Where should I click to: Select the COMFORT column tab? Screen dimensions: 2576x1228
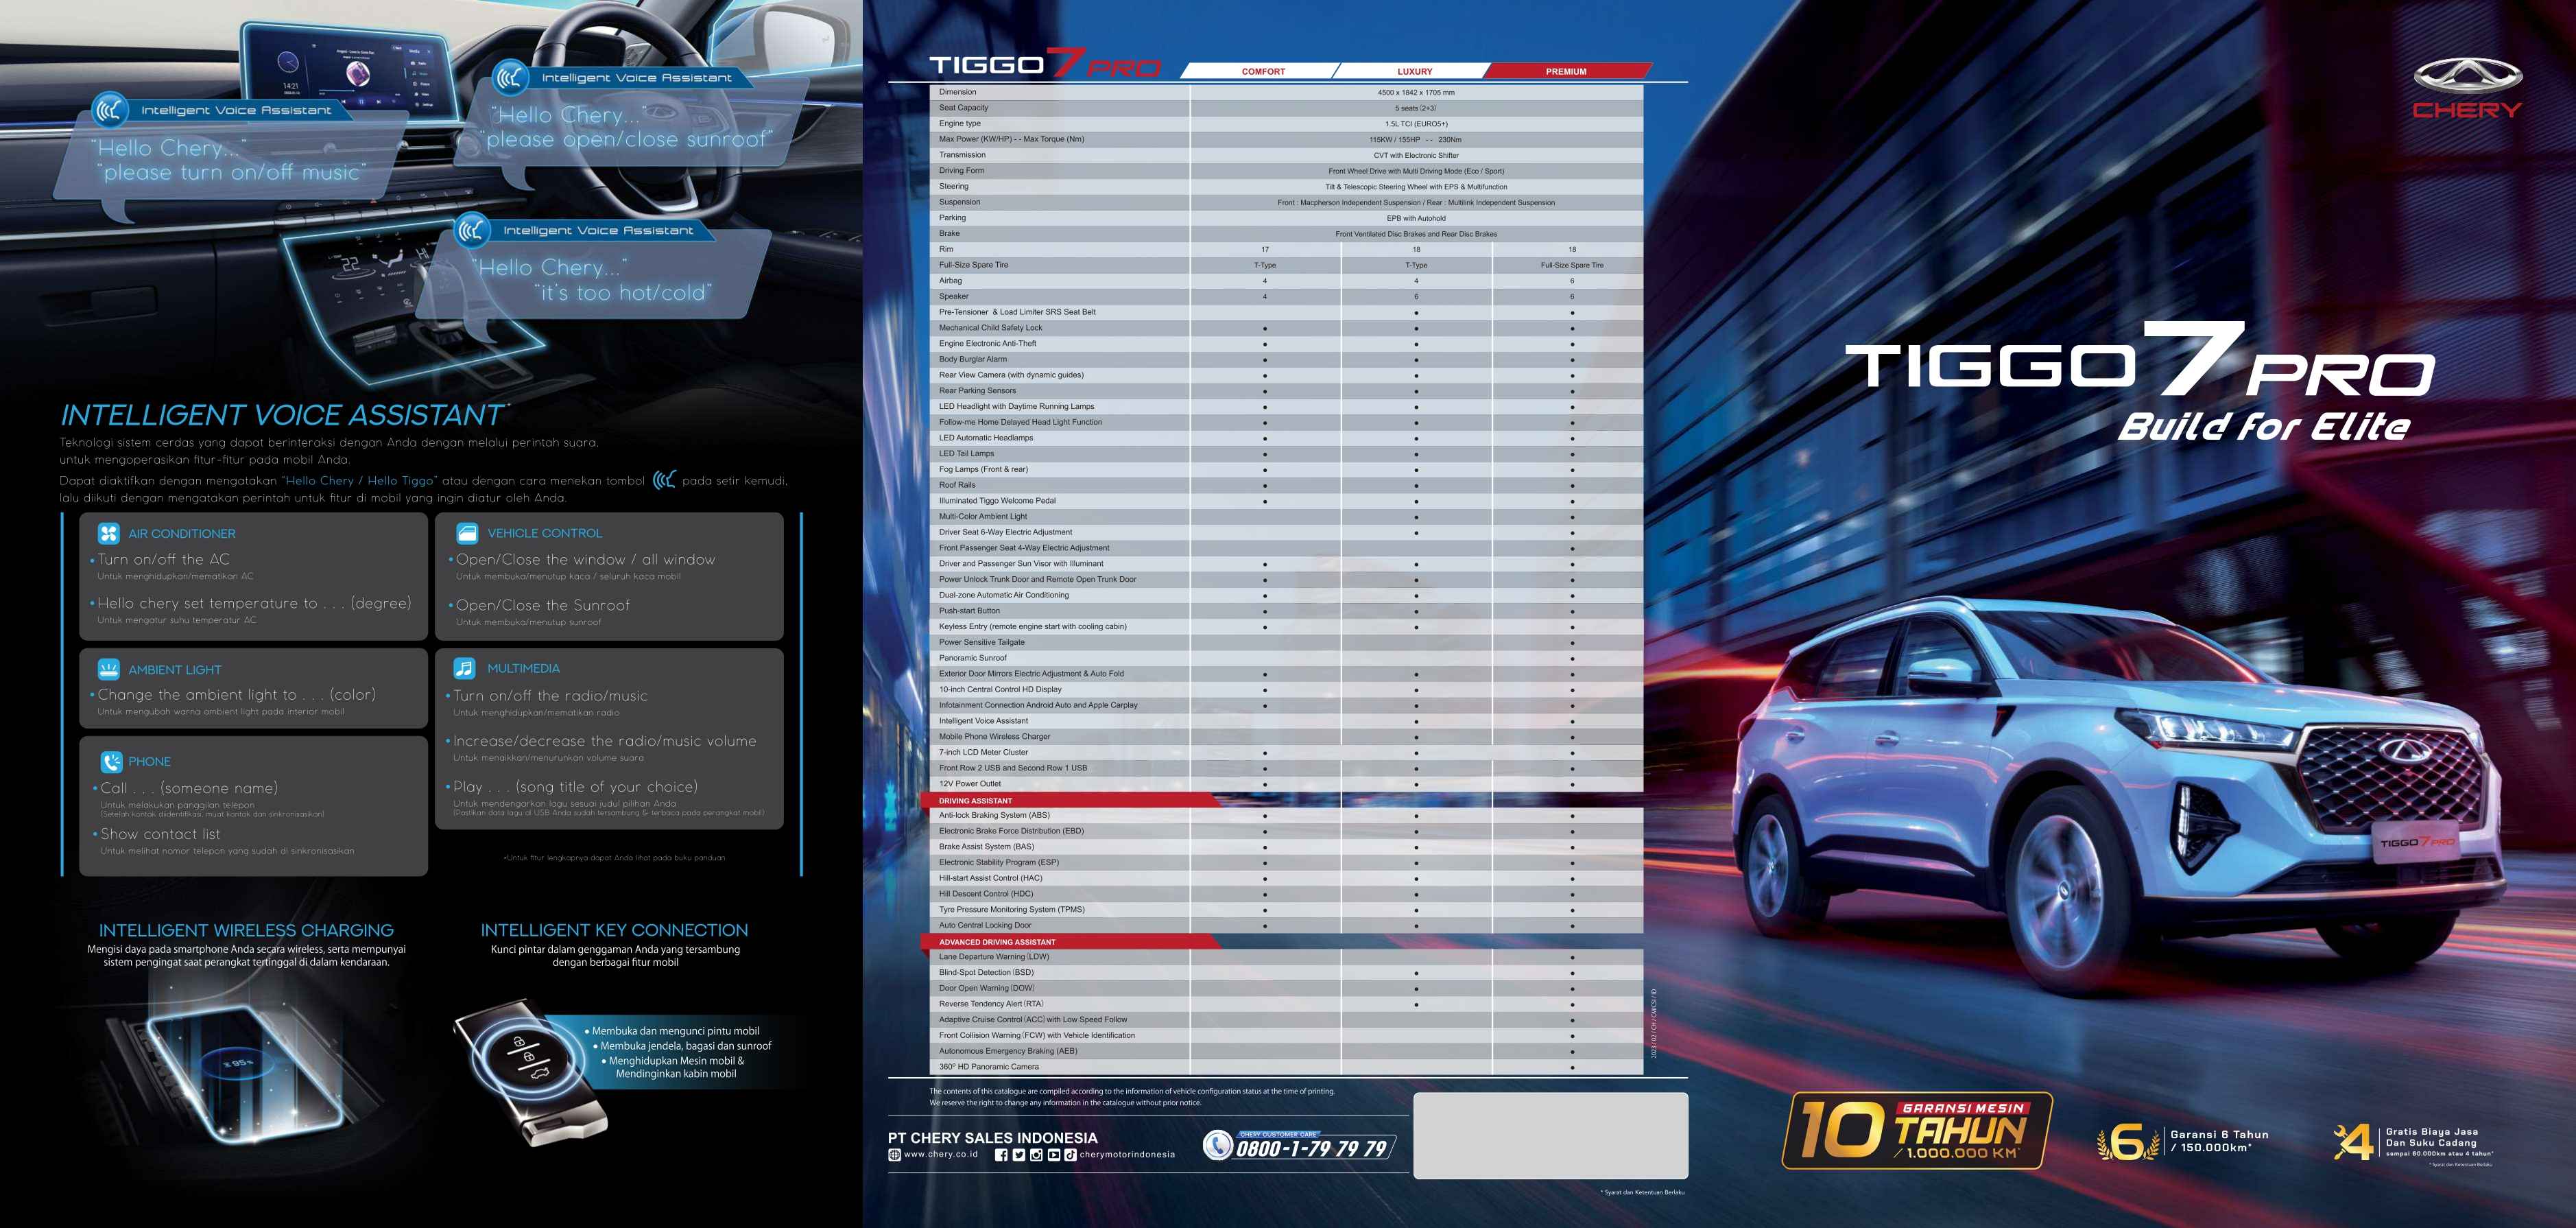1263,71
